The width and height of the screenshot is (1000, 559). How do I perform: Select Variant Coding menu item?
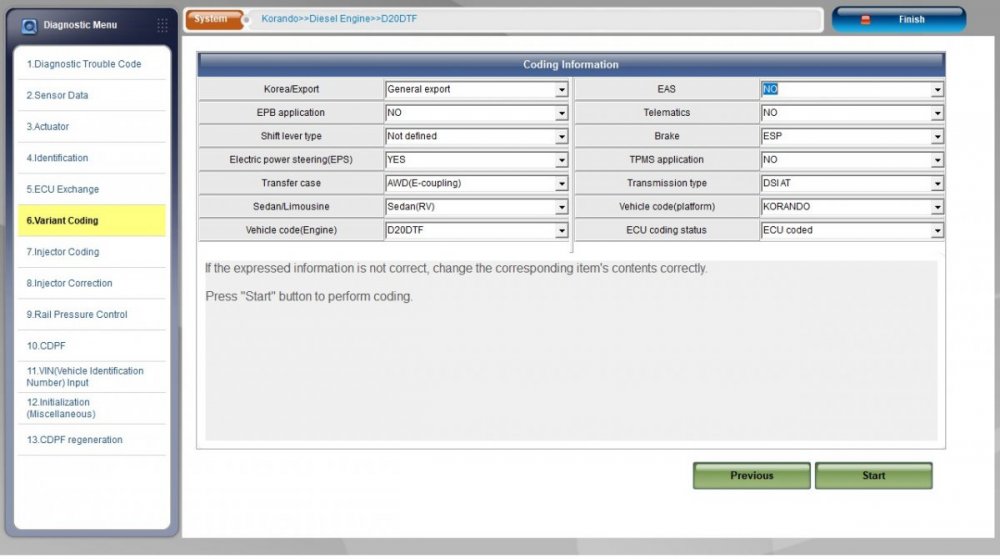coord(92,220)
